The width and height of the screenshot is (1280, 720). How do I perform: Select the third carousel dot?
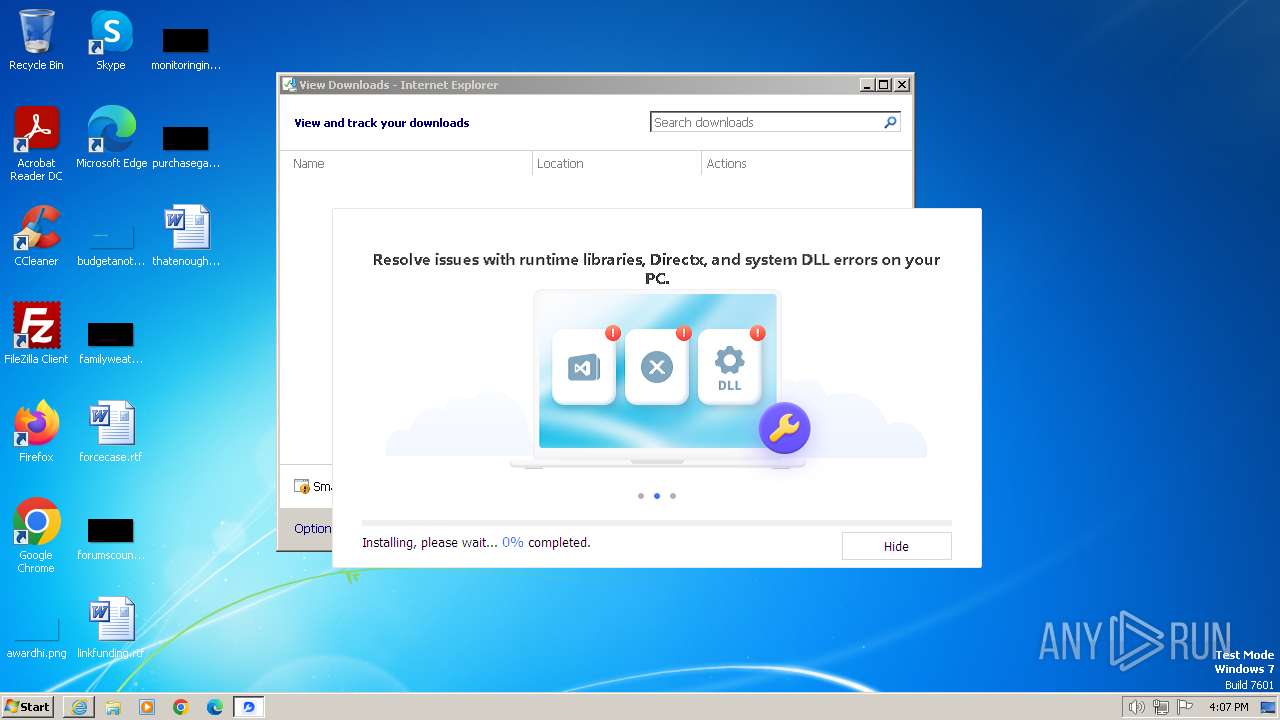tap(673, 496)
